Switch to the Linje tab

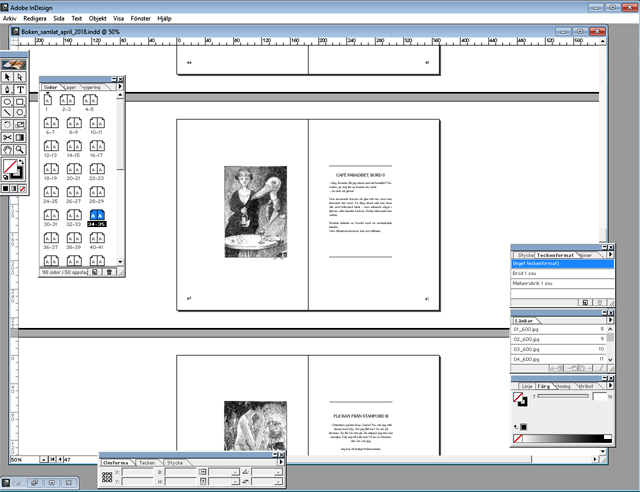coord(527,386)
